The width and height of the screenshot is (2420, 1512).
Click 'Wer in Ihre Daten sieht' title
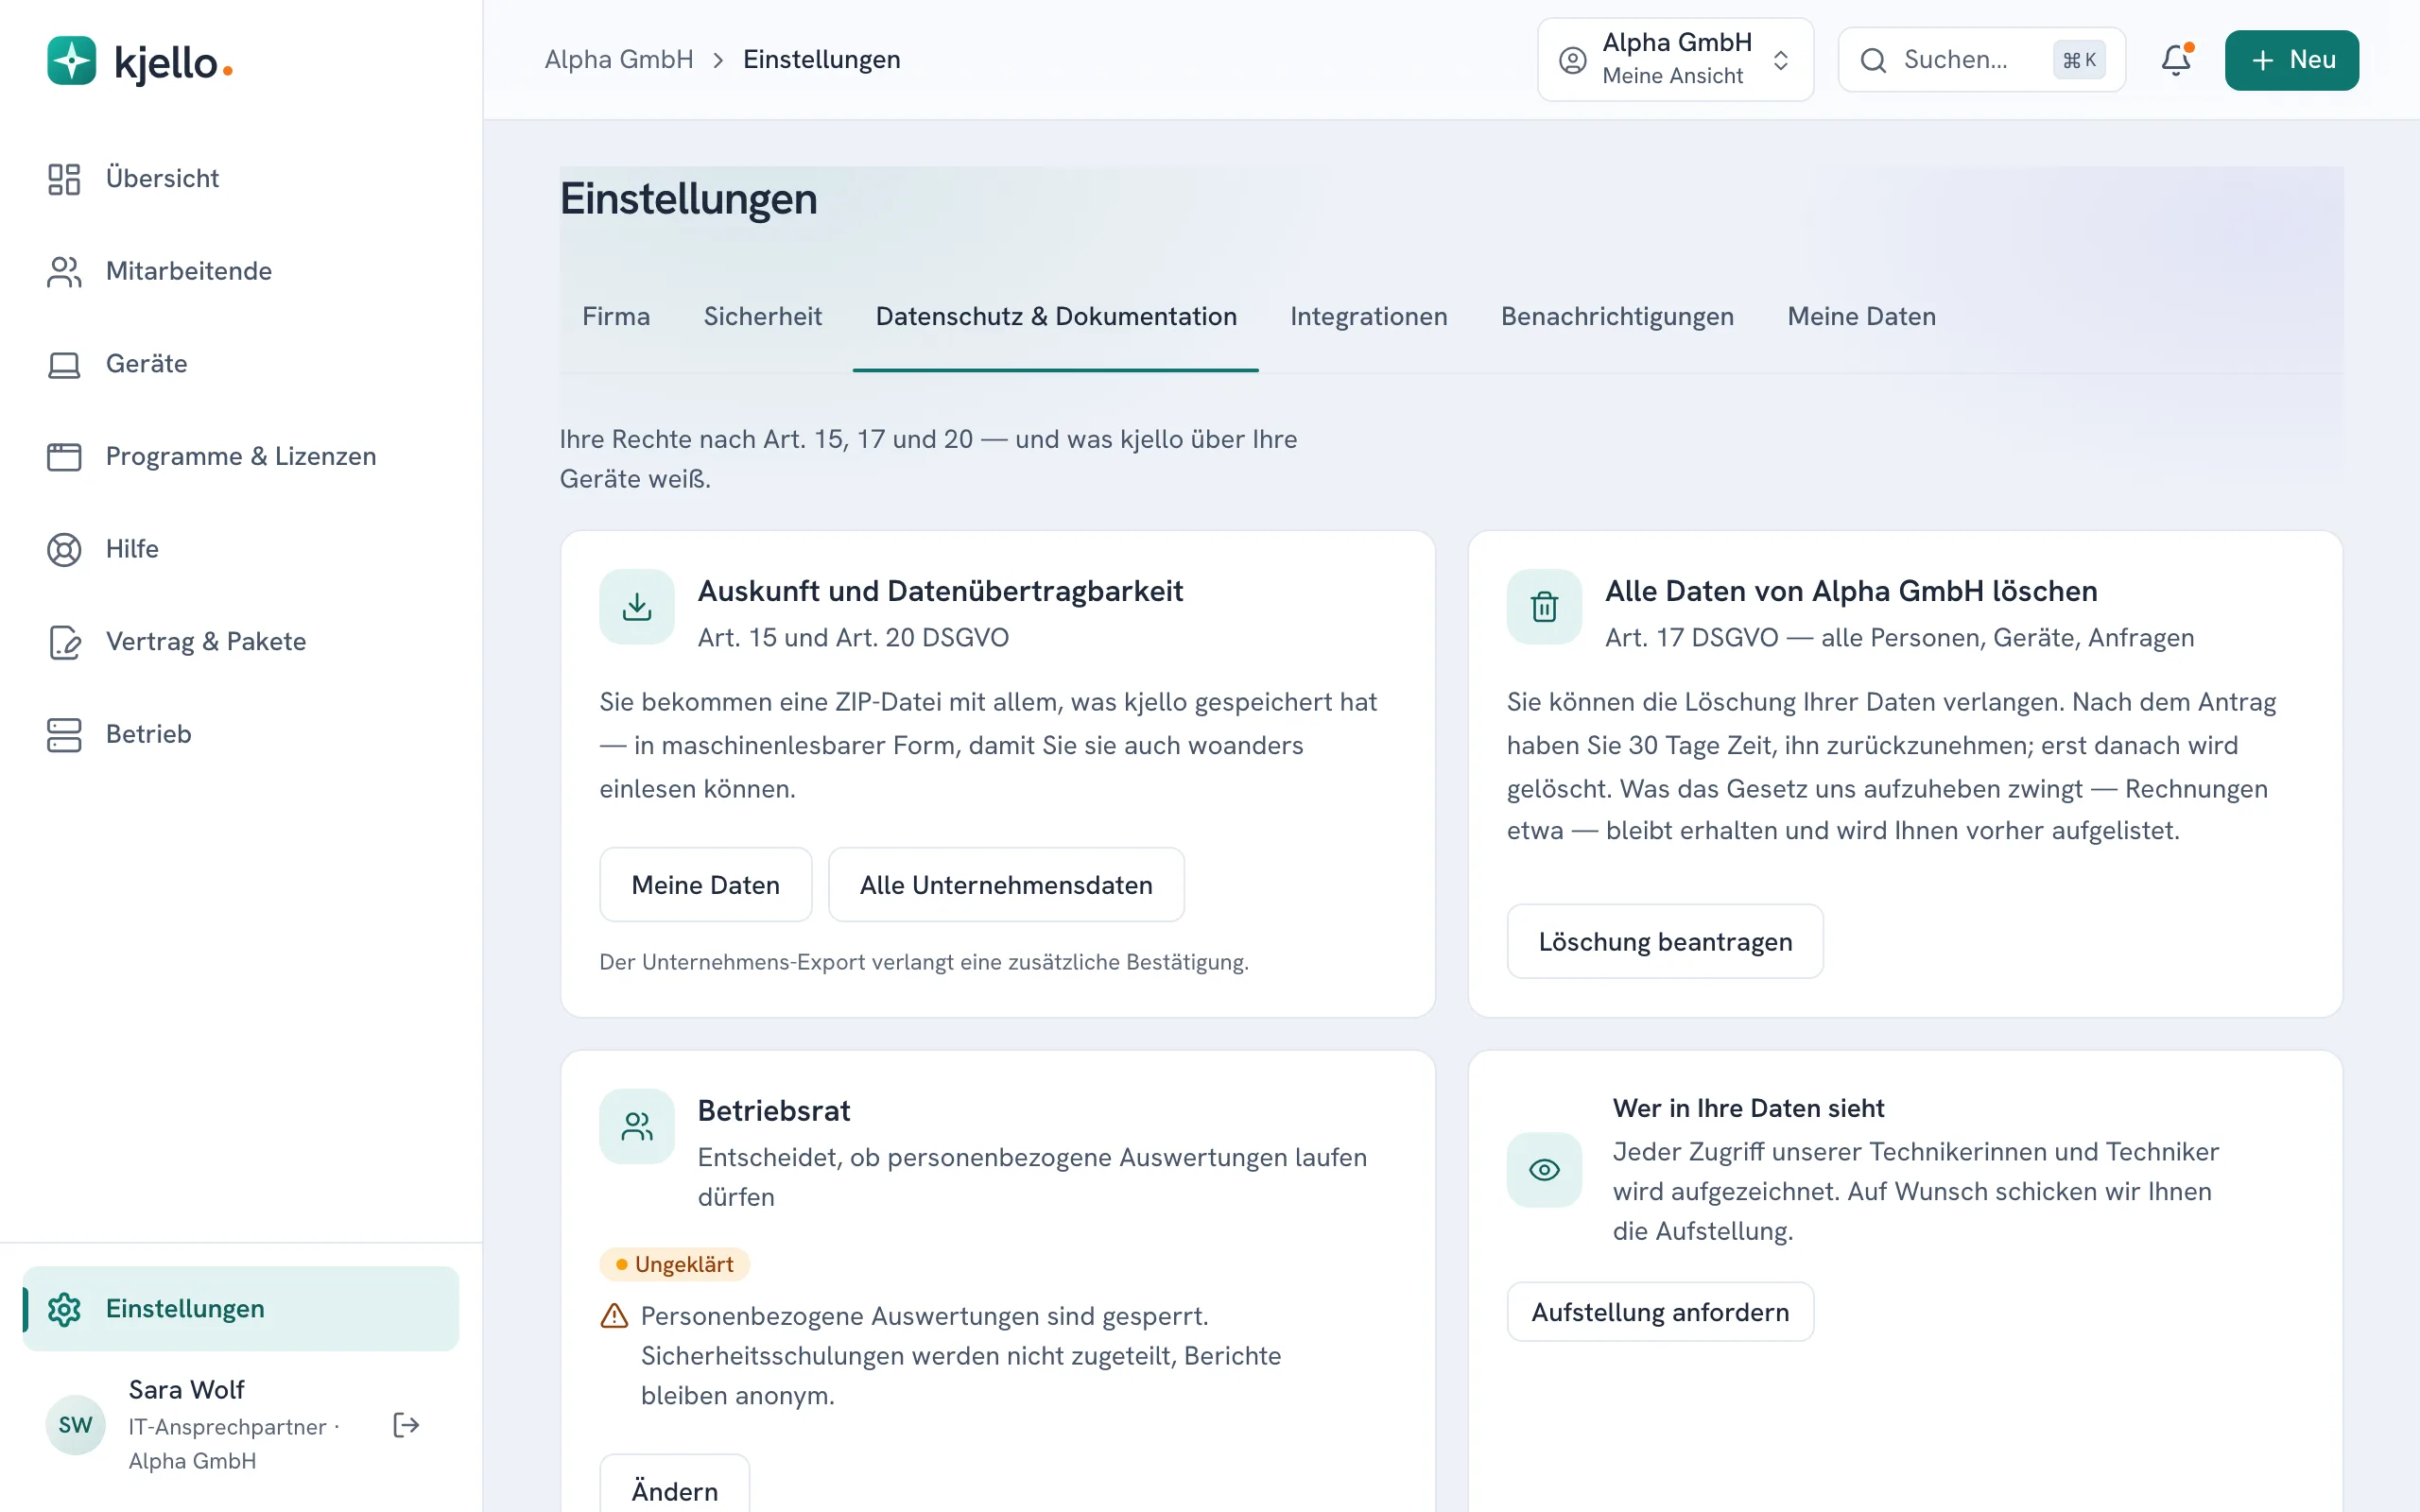1748,1108
